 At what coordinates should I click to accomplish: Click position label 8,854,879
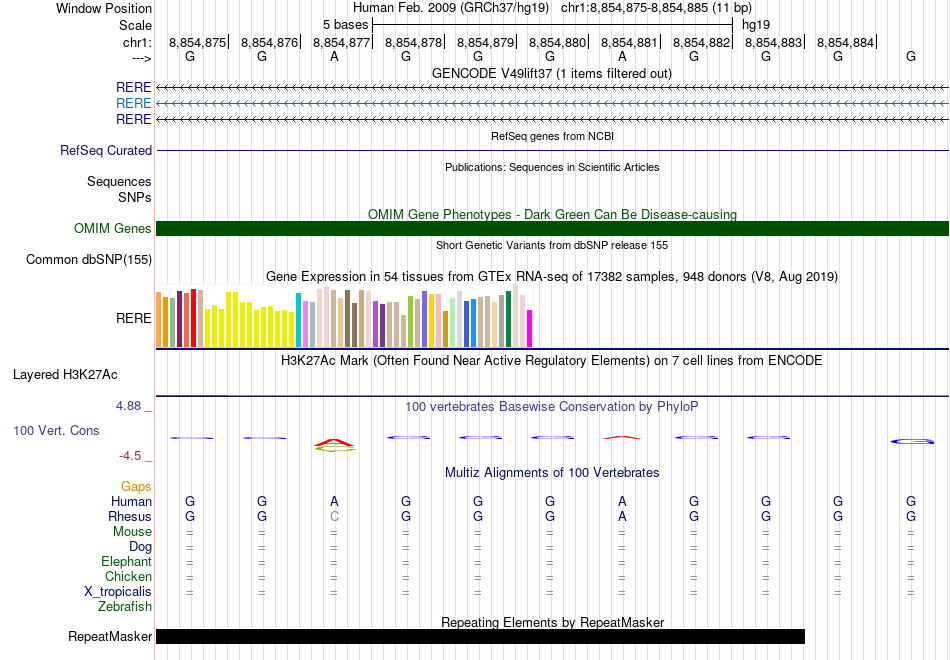[485, 42]
